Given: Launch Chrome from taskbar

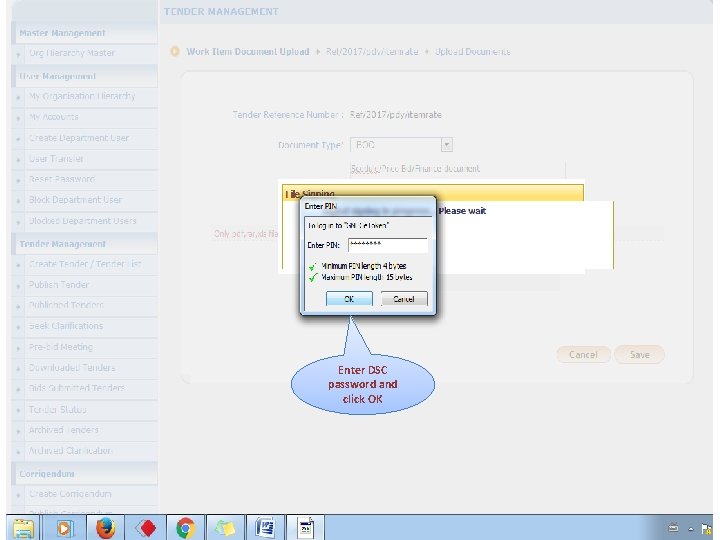Looking at the screenshot, I should click(186, 528).
